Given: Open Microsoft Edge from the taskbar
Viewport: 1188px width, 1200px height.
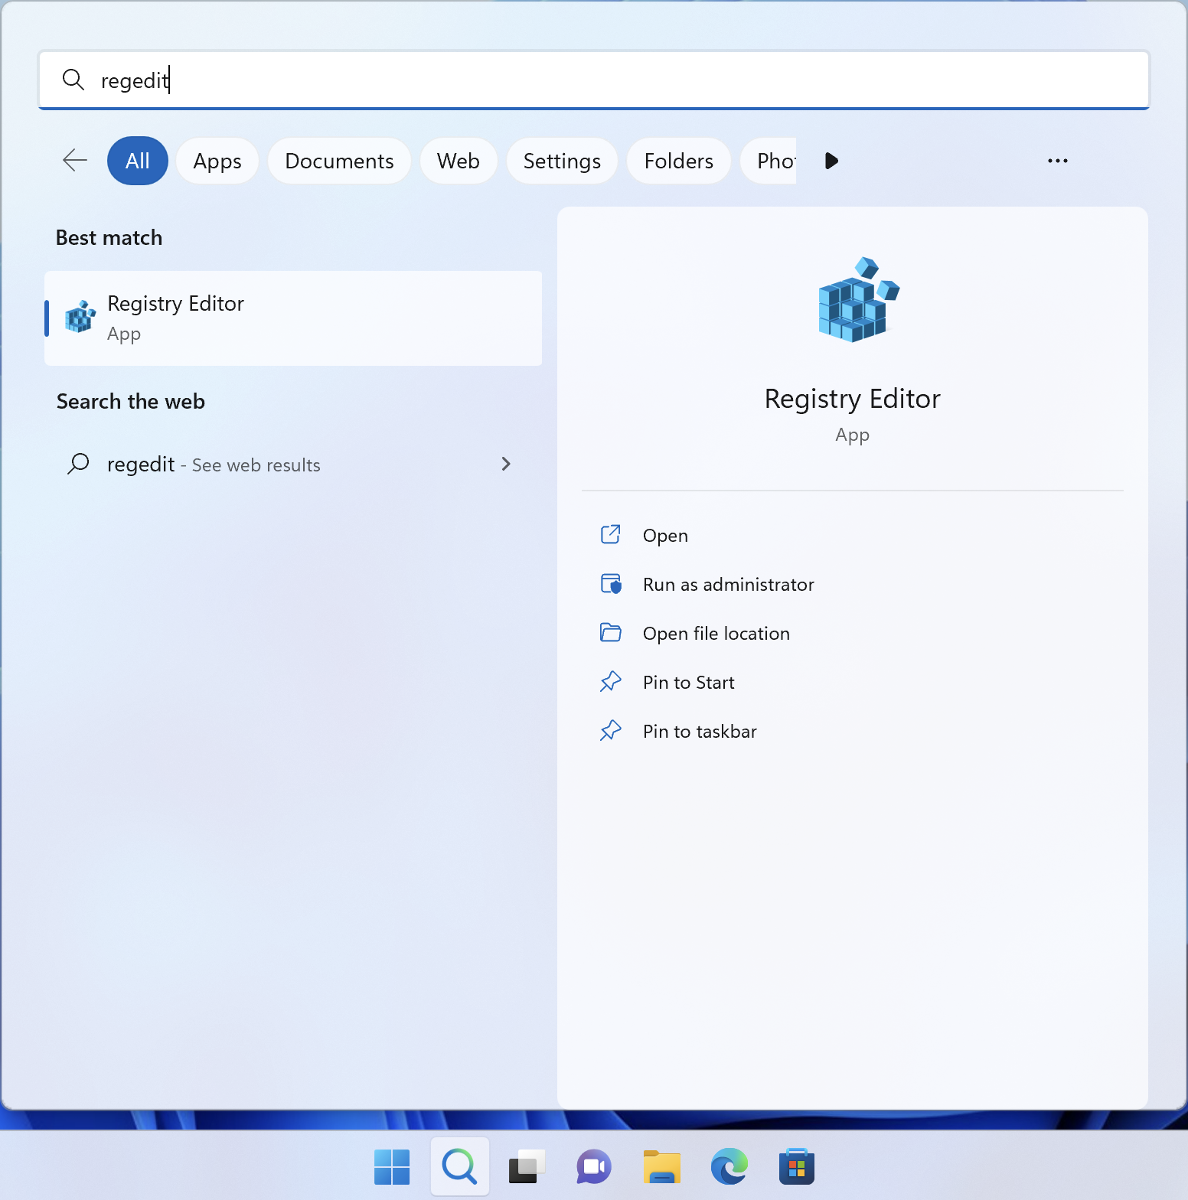Looking at the screenshot, I should [x=729, y=1166].
